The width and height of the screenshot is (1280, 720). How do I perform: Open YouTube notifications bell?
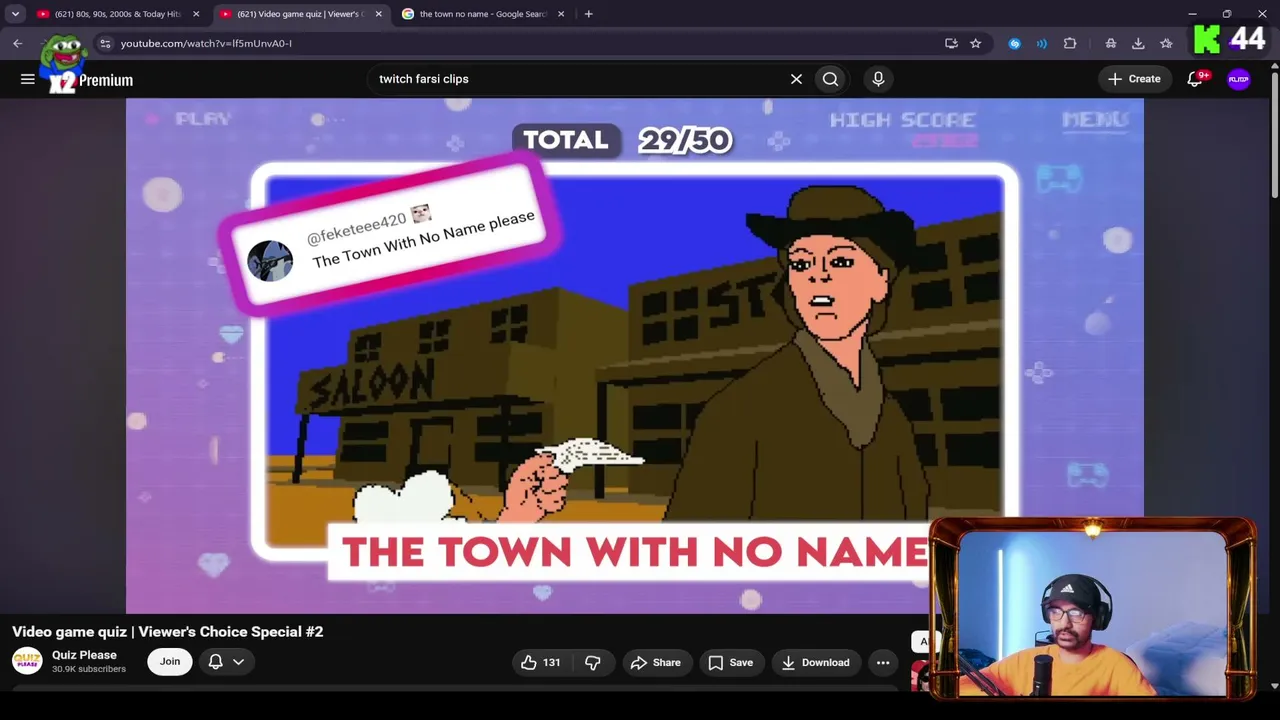[x=1195, y=79]
